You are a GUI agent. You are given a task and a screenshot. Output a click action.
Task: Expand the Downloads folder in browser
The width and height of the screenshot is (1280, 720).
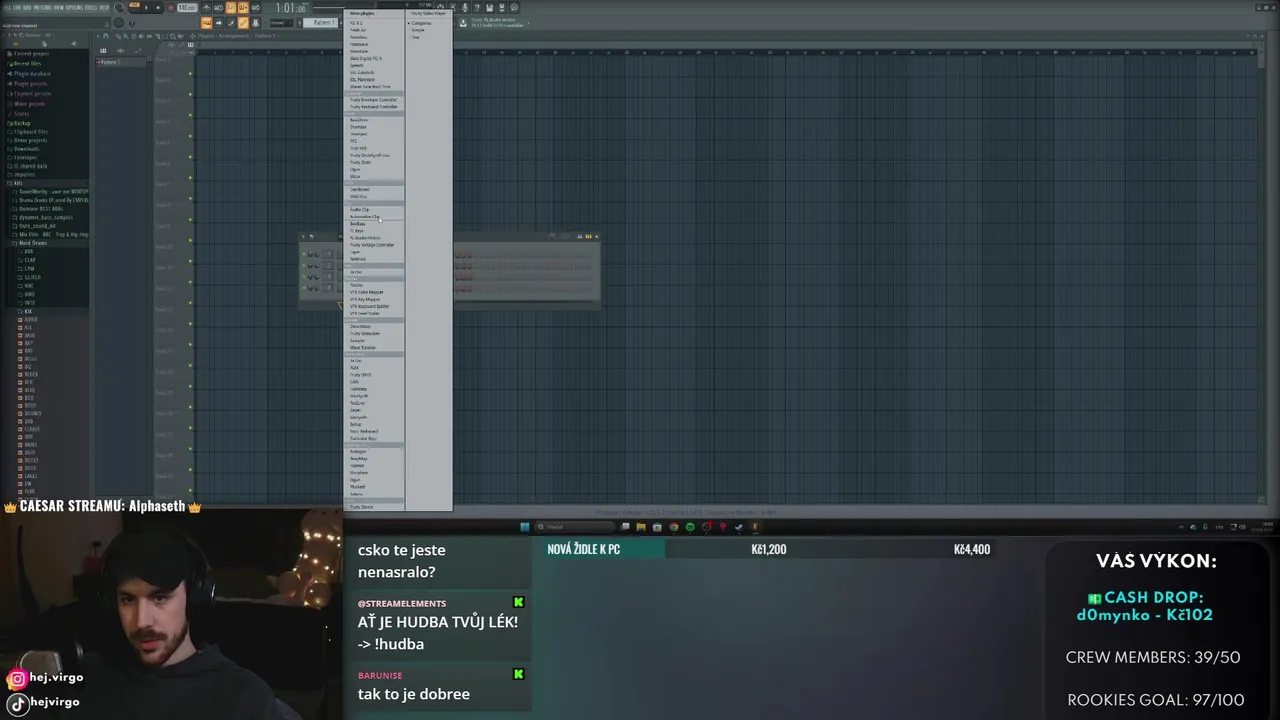[x=26, y=149]
